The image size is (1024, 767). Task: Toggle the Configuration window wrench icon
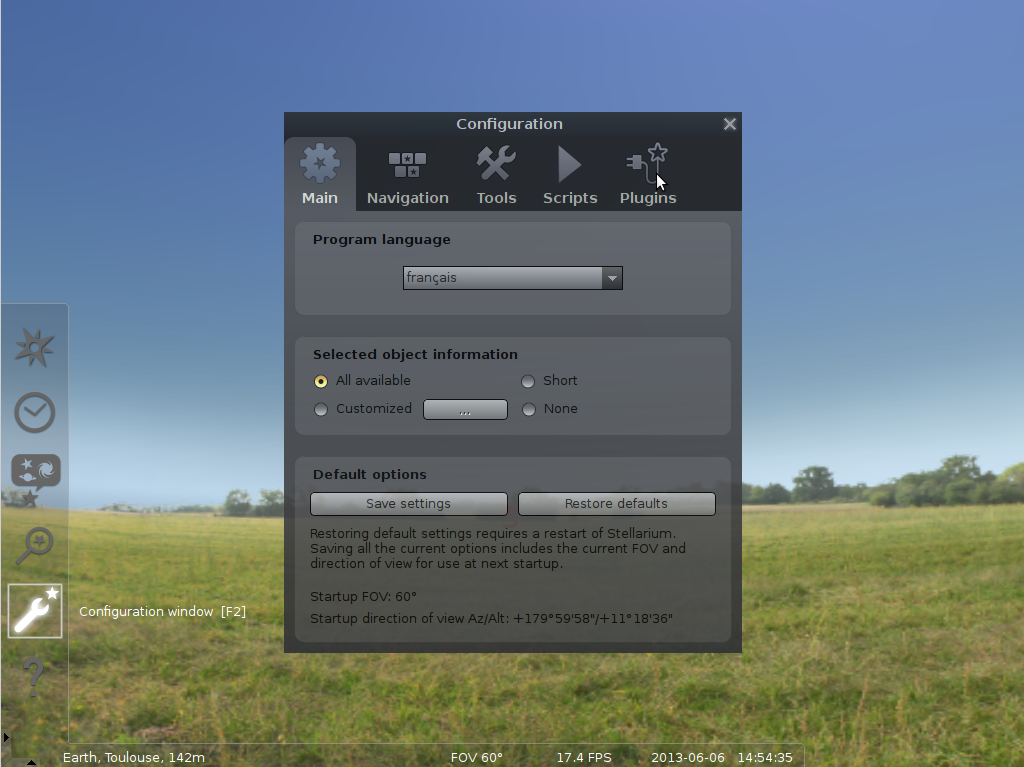pyautogui.click(x=35, y=611)
